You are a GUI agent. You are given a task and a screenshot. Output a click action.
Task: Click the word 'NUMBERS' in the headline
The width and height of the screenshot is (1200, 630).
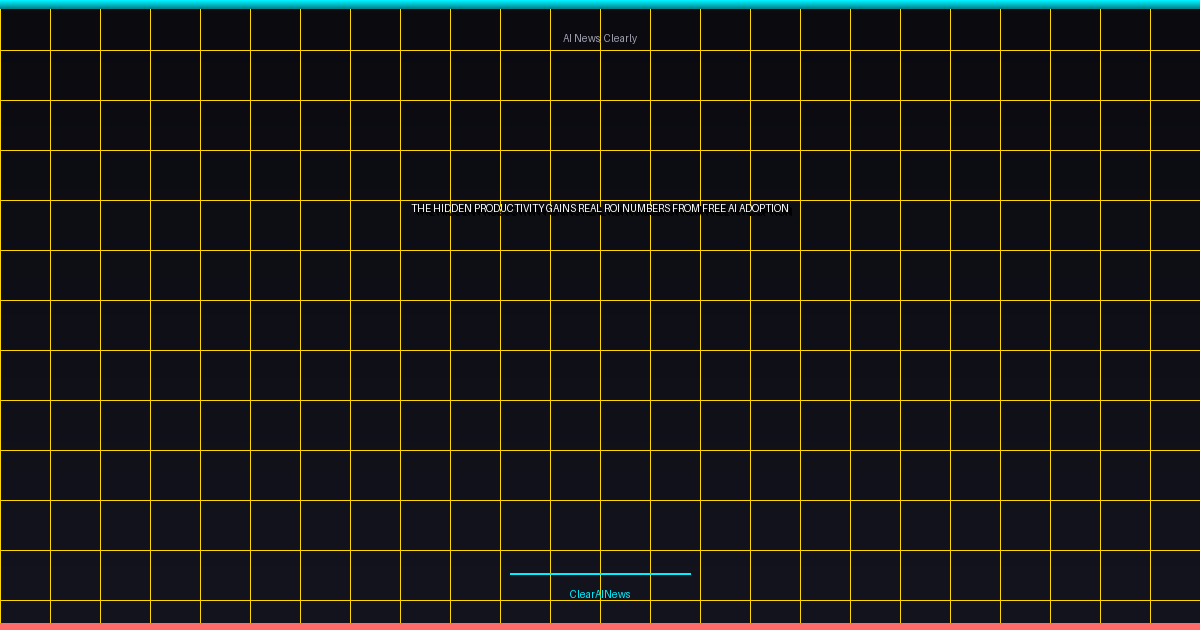(647, 208)
